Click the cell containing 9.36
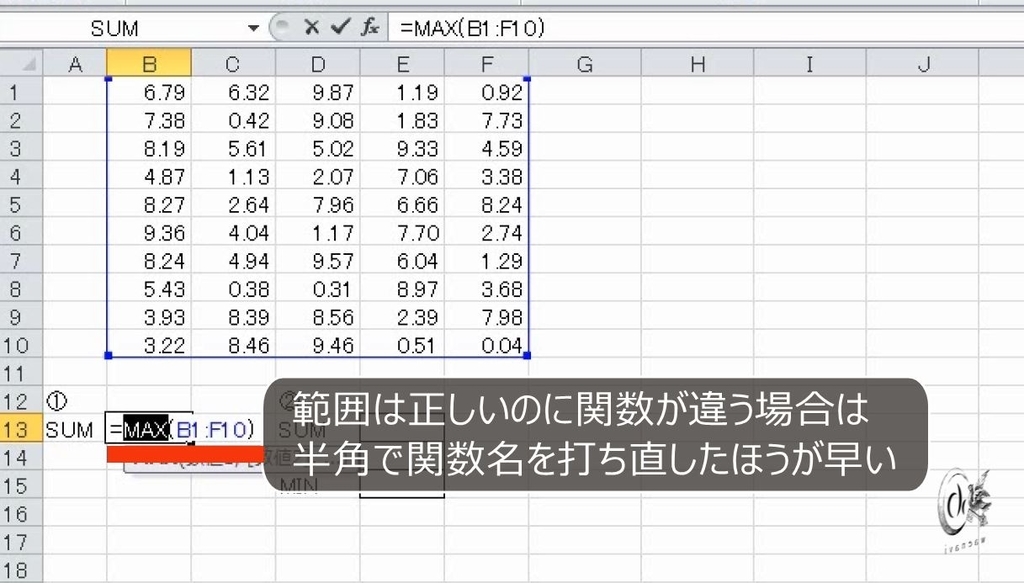1024x583 pixels. click(x=150, y=233)
